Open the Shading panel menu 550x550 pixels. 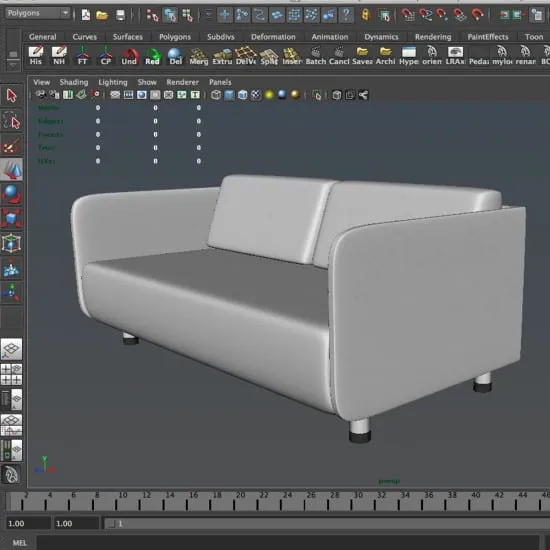74,82
